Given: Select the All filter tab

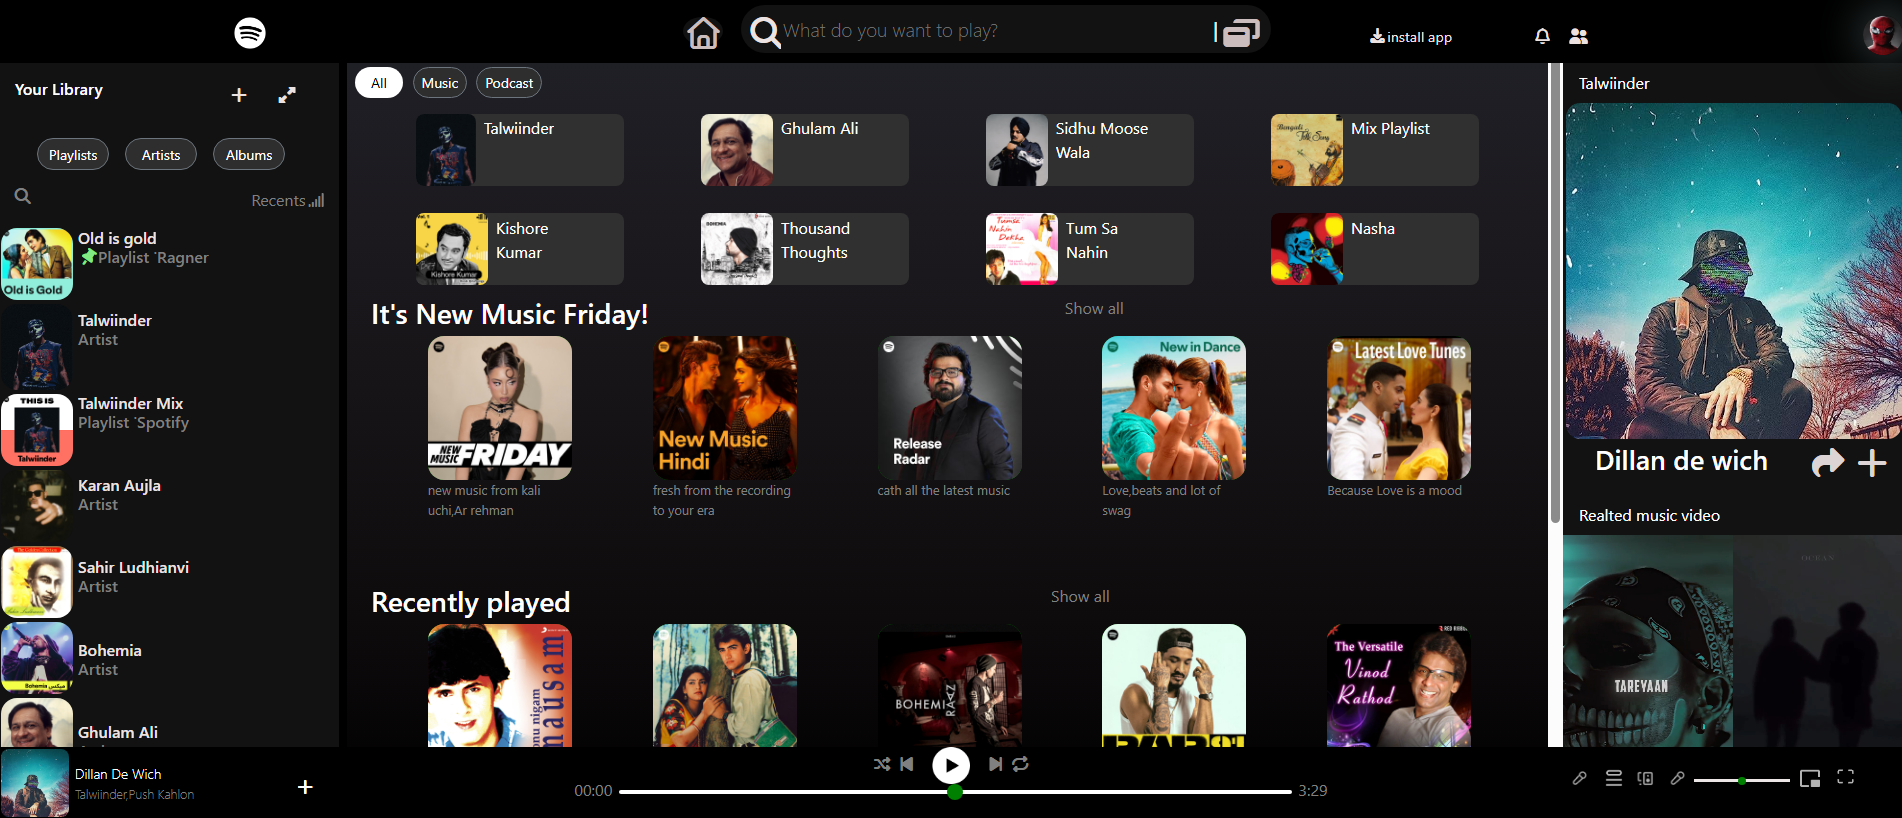Looking at the screenshot, I should [379, 83].
